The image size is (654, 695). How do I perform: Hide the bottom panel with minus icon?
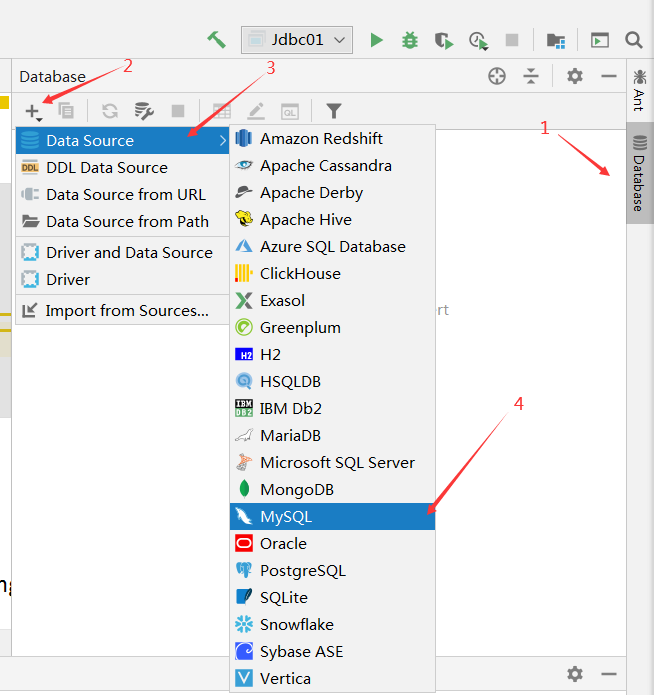click(609, 675)
